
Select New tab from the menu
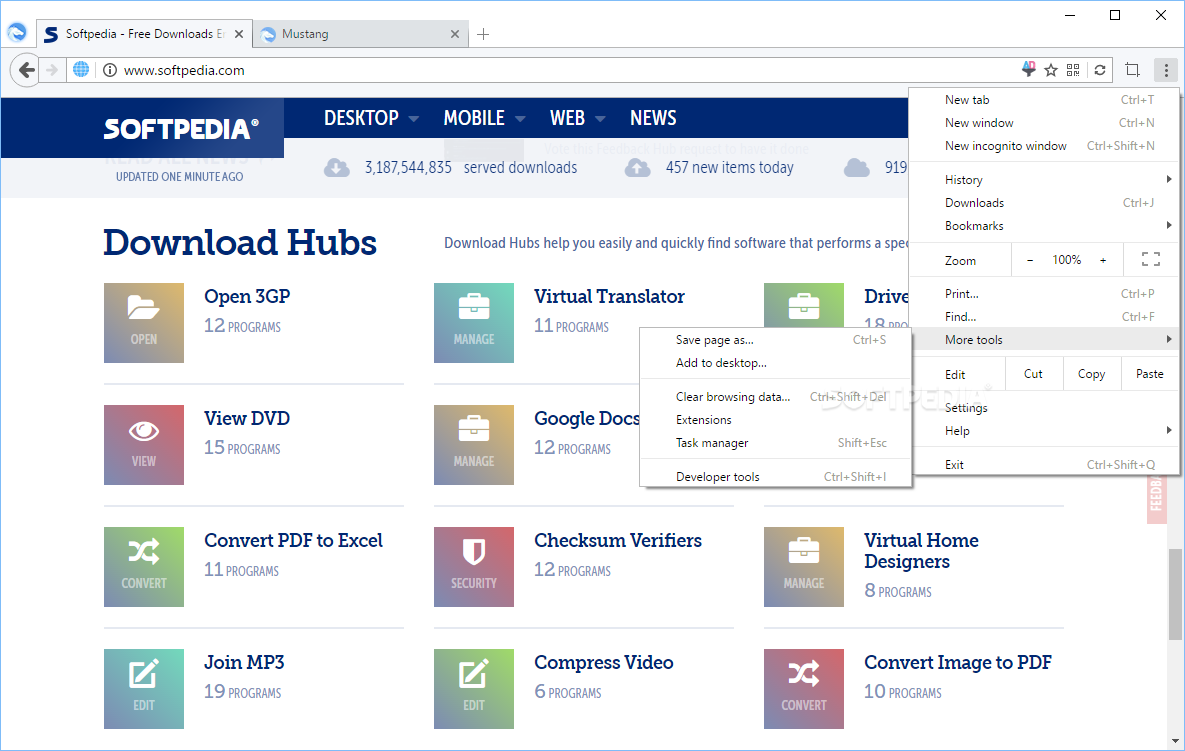(1044, 100)
